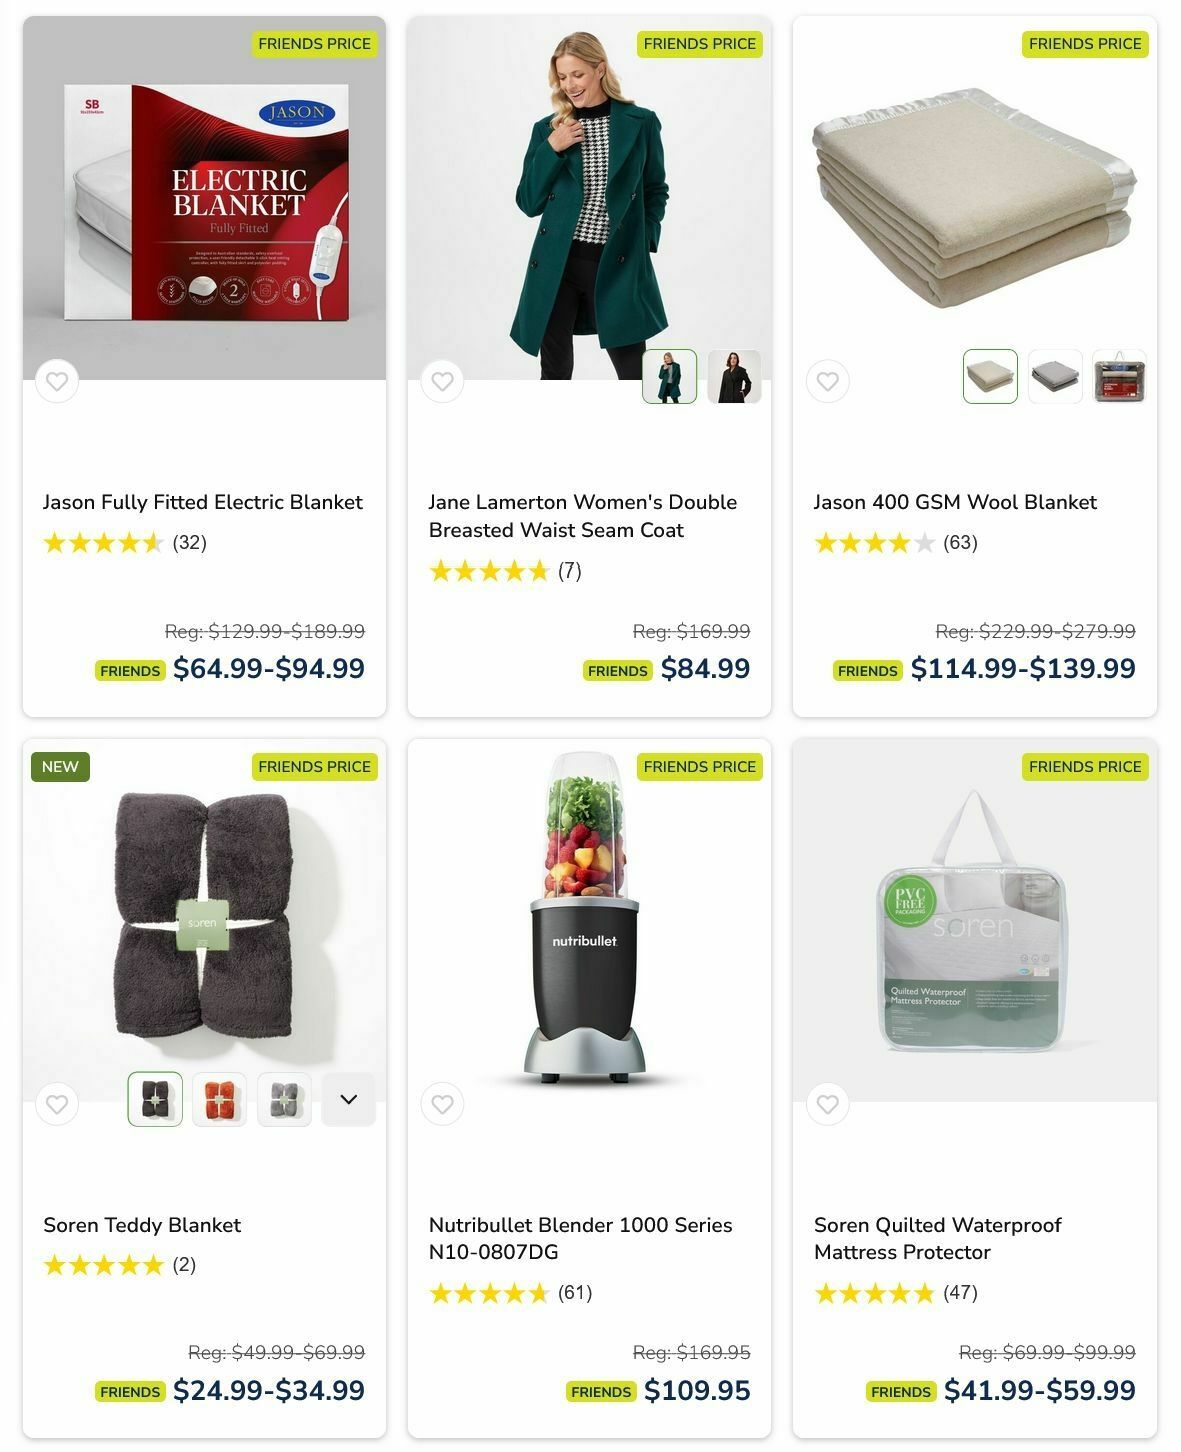The height and width of the screenshot is (1452, 1181).
Task: View the packaged wool blanket thumbnail
Action: (x=1119, y=376)
